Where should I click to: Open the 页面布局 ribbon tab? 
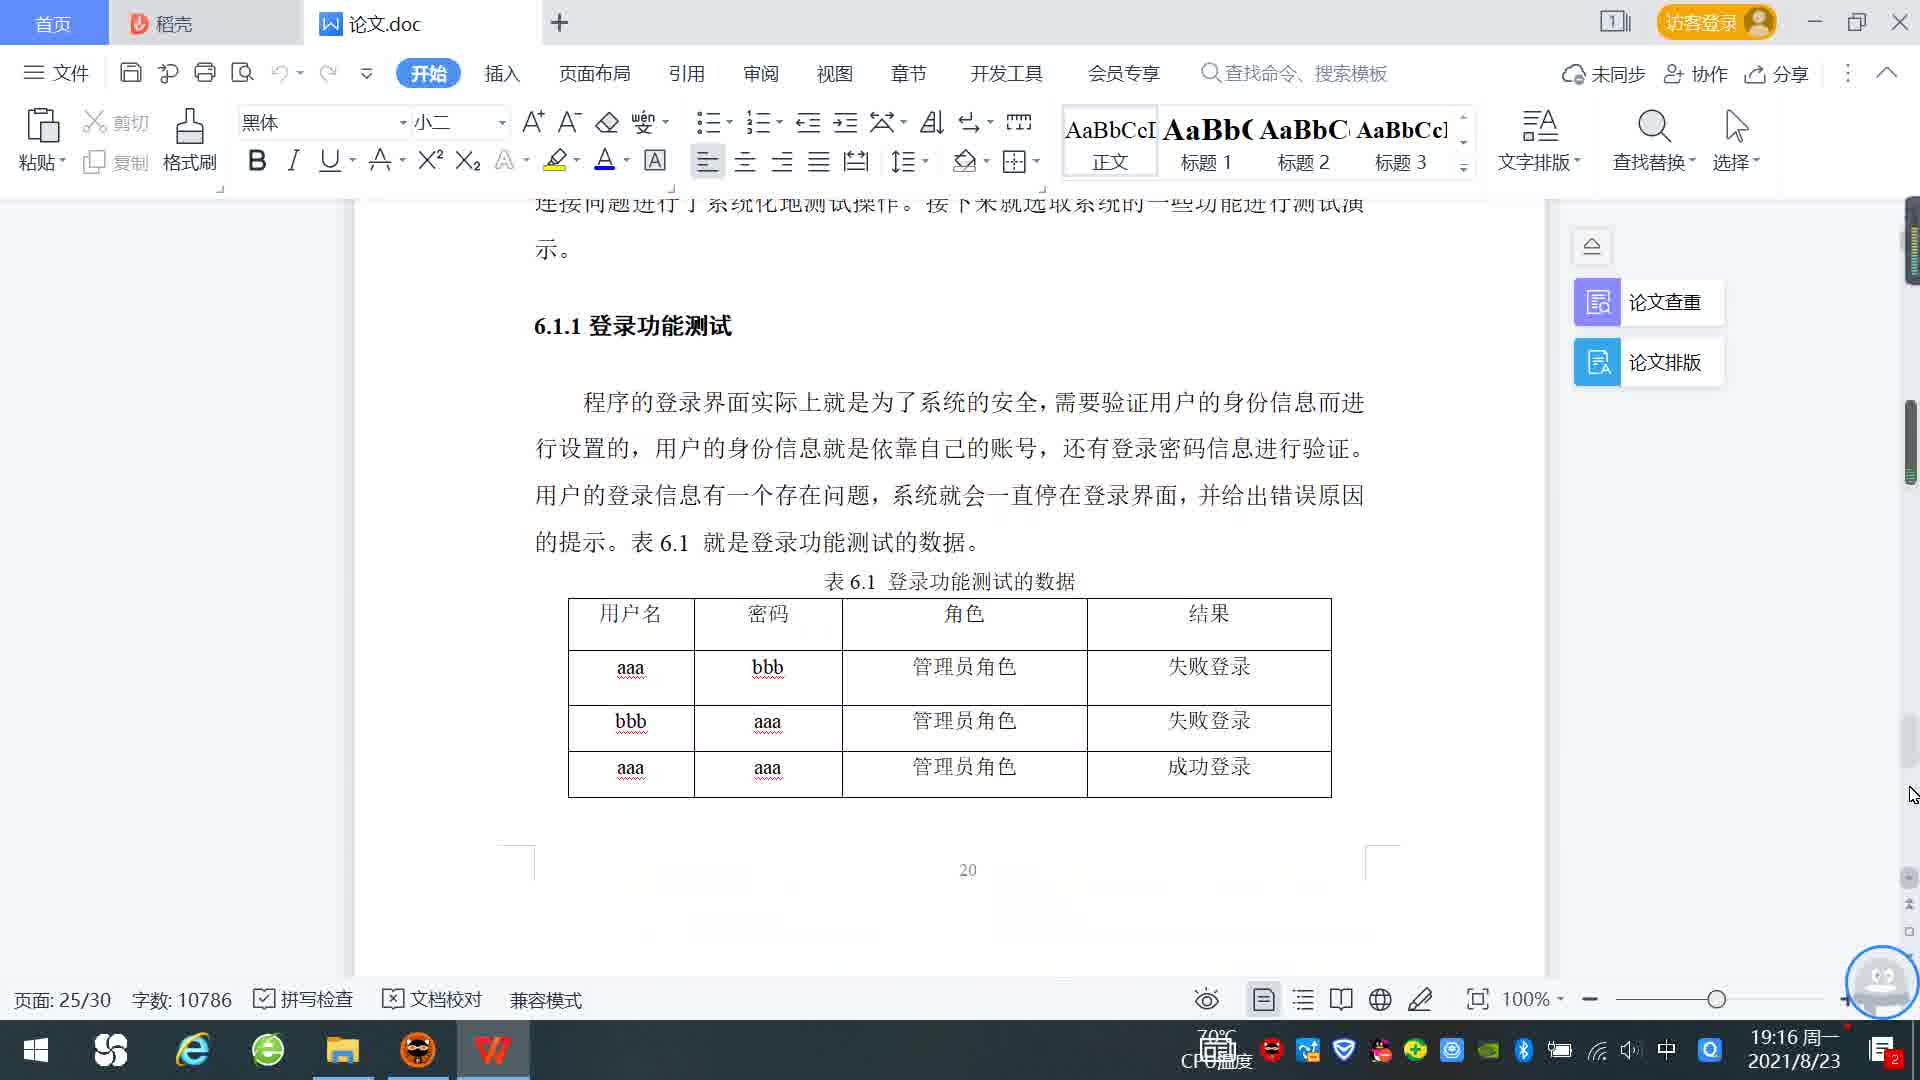click(594, 73)
